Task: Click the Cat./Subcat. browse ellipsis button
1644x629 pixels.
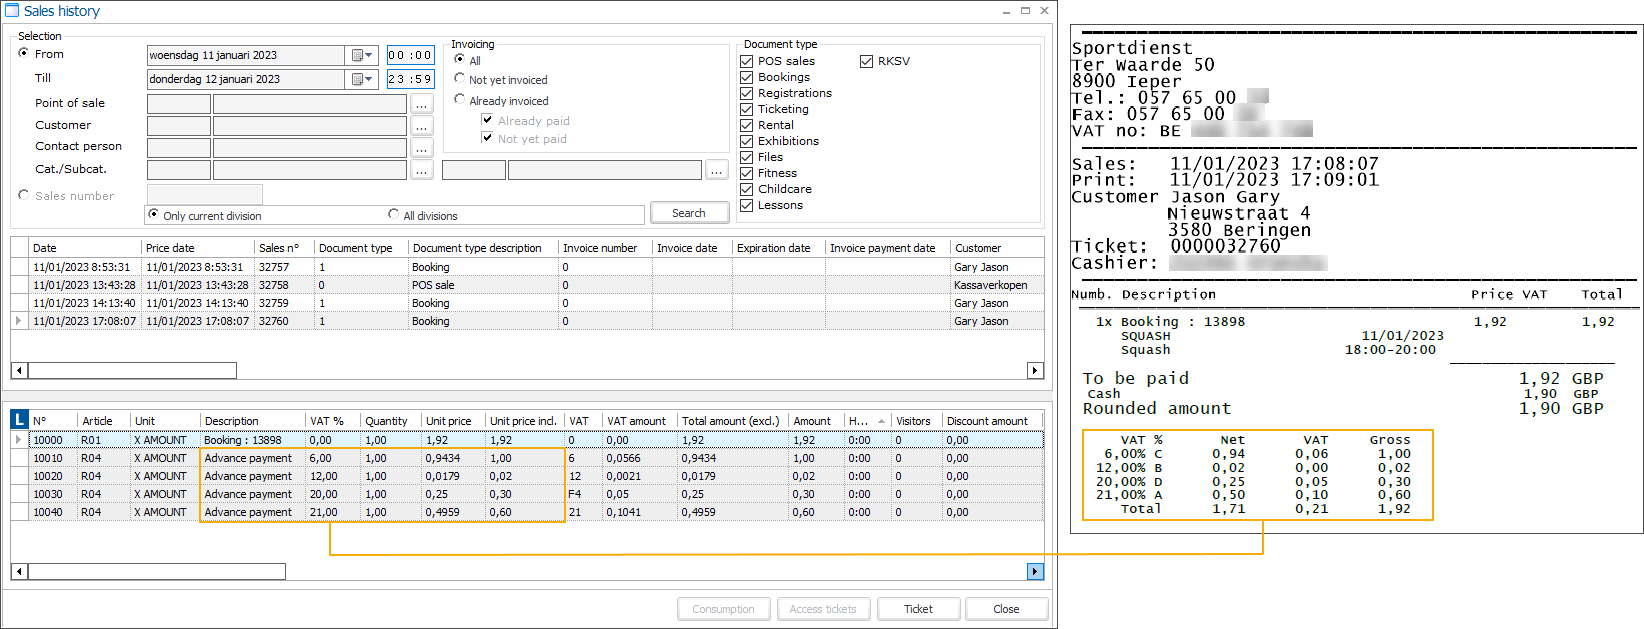Action: [x=422, y=171]
